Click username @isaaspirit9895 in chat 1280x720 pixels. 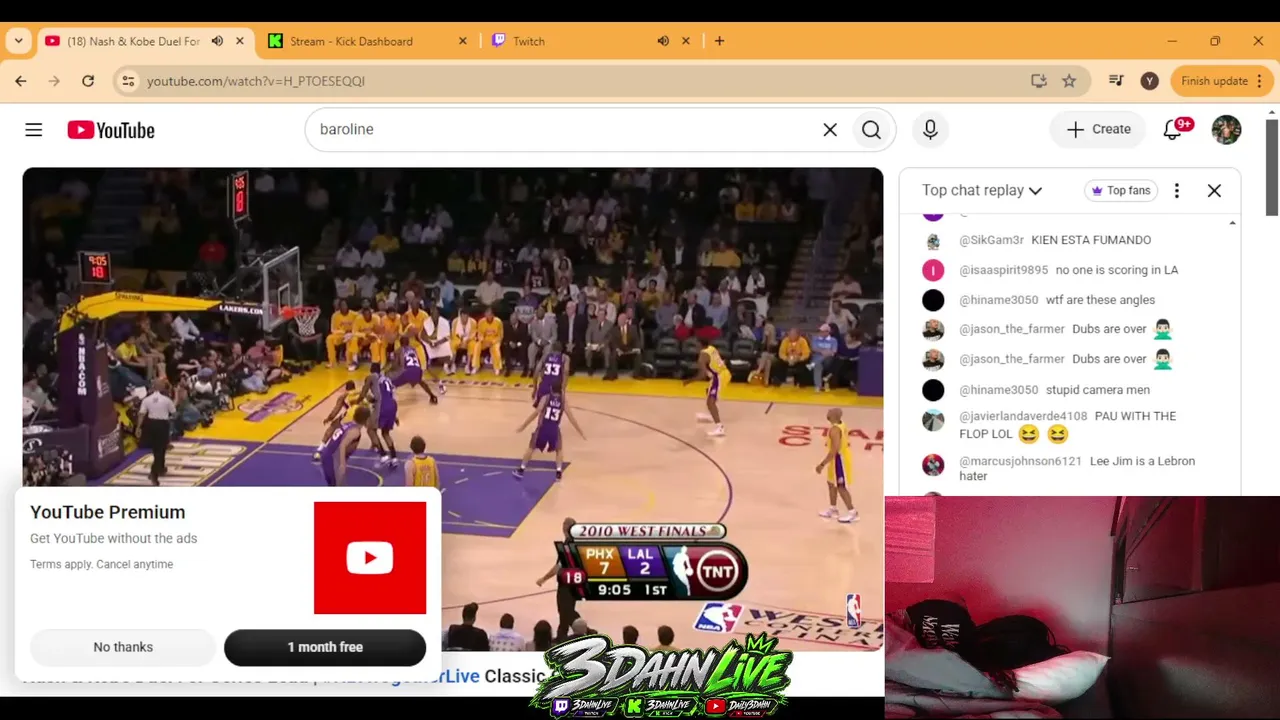click(1003, 270)
